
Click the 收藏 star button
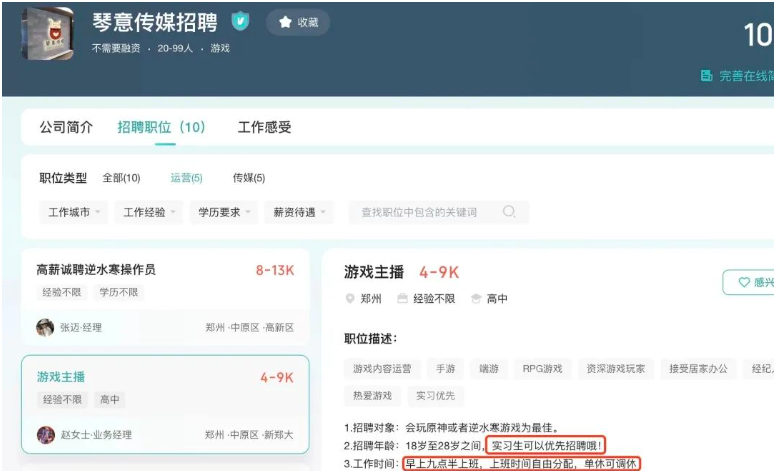pyautogui.click(x=298, y=22)
